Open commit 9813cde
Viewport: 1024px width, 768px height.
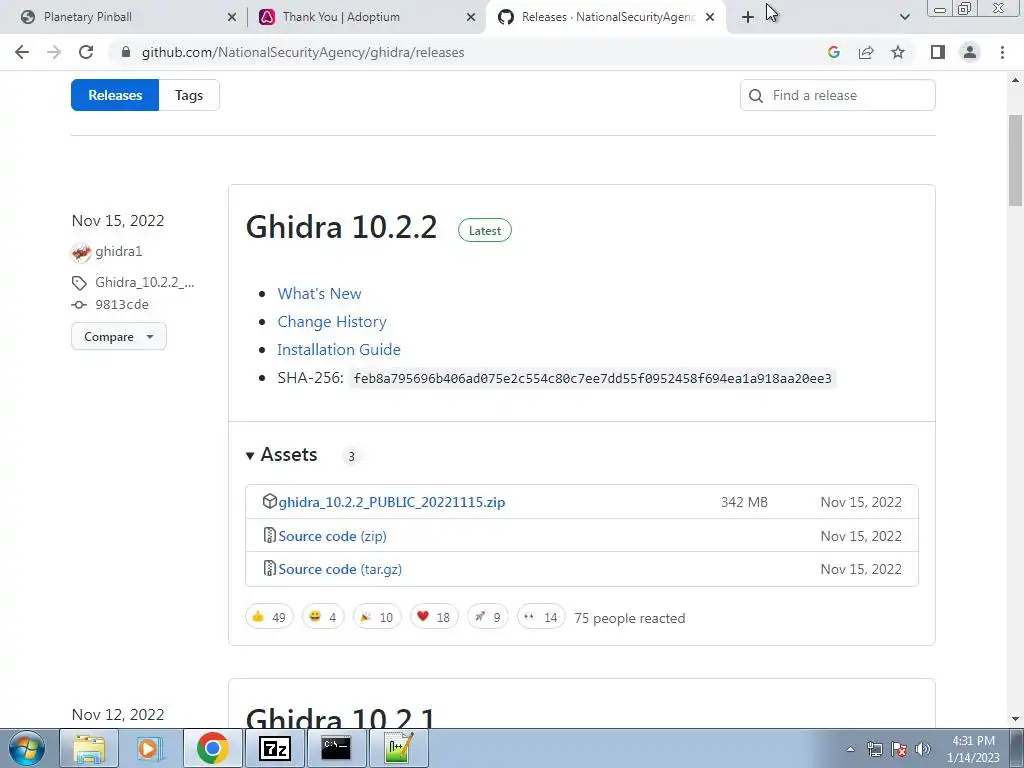pos(121,304)
